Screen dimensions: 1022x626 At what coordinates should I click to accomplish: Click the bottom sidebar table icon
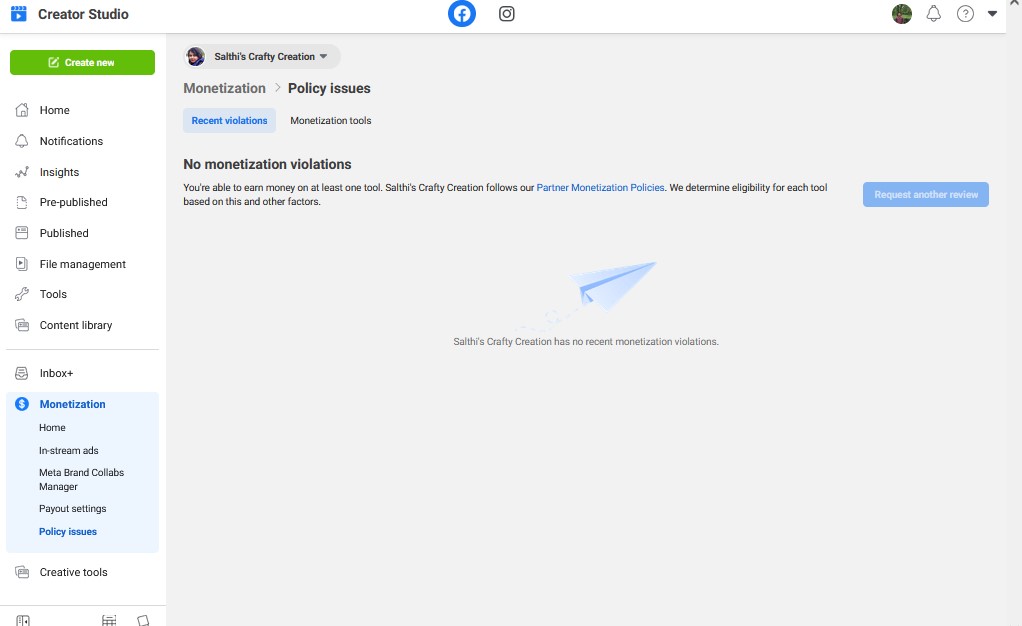pos(109,621)
